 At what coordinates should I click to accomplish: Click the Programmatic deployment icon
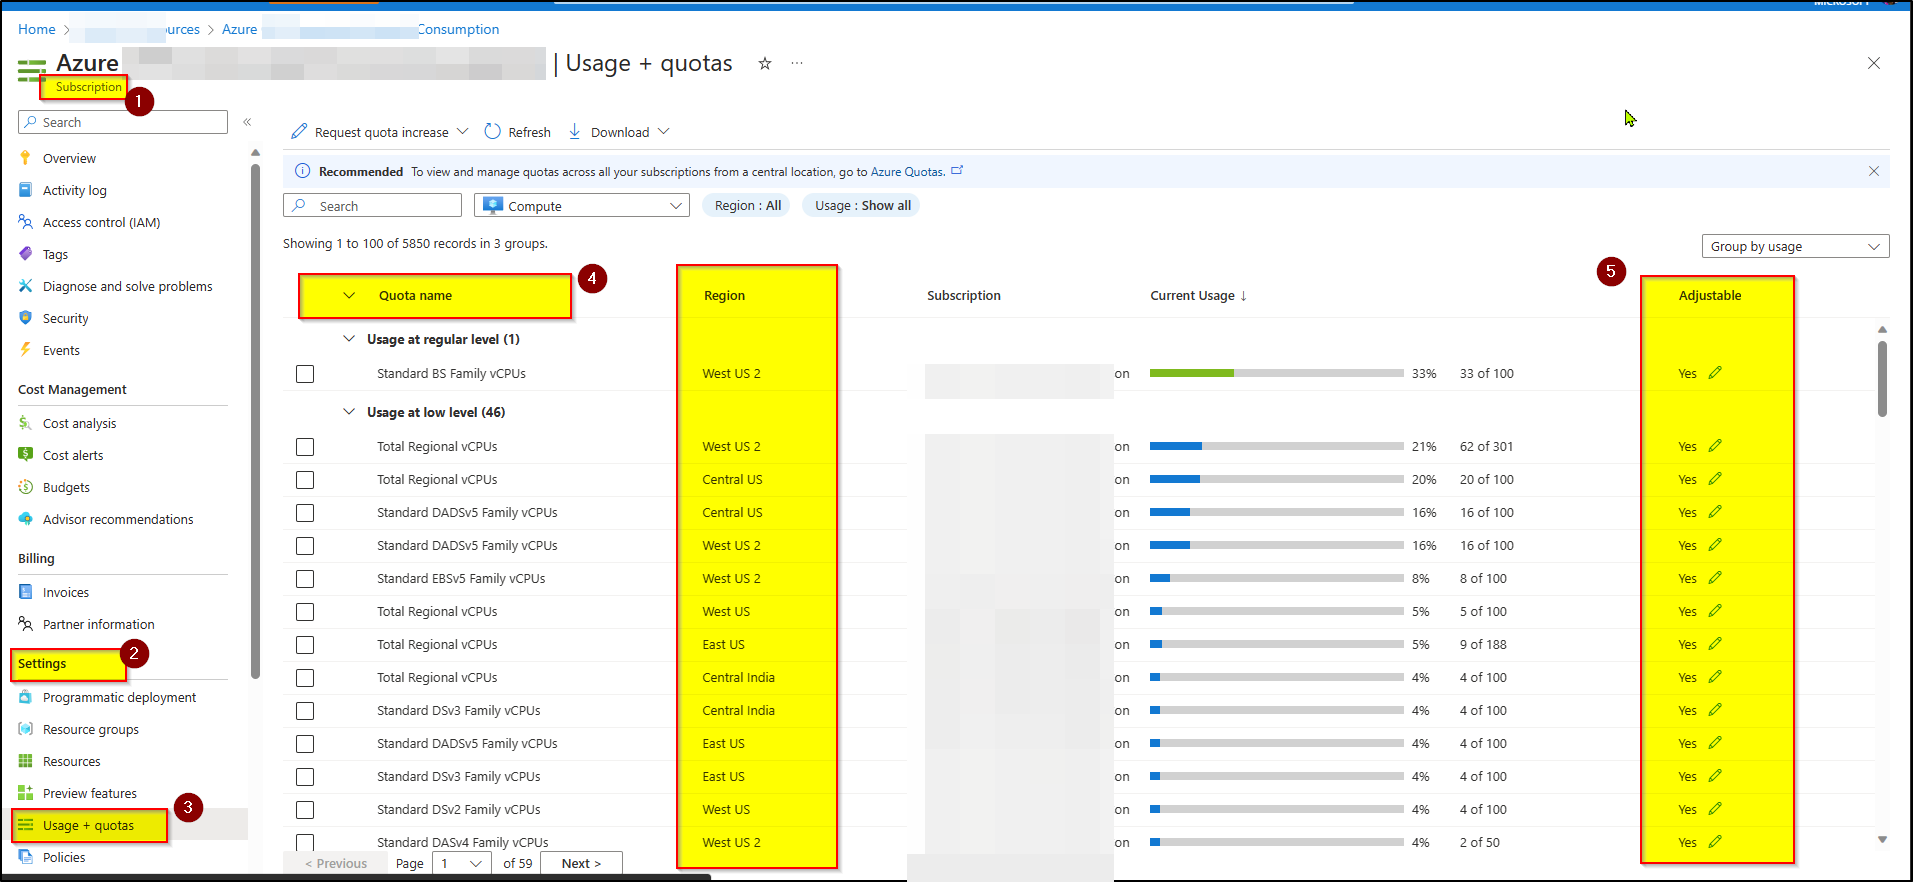[x=25, y=697]
